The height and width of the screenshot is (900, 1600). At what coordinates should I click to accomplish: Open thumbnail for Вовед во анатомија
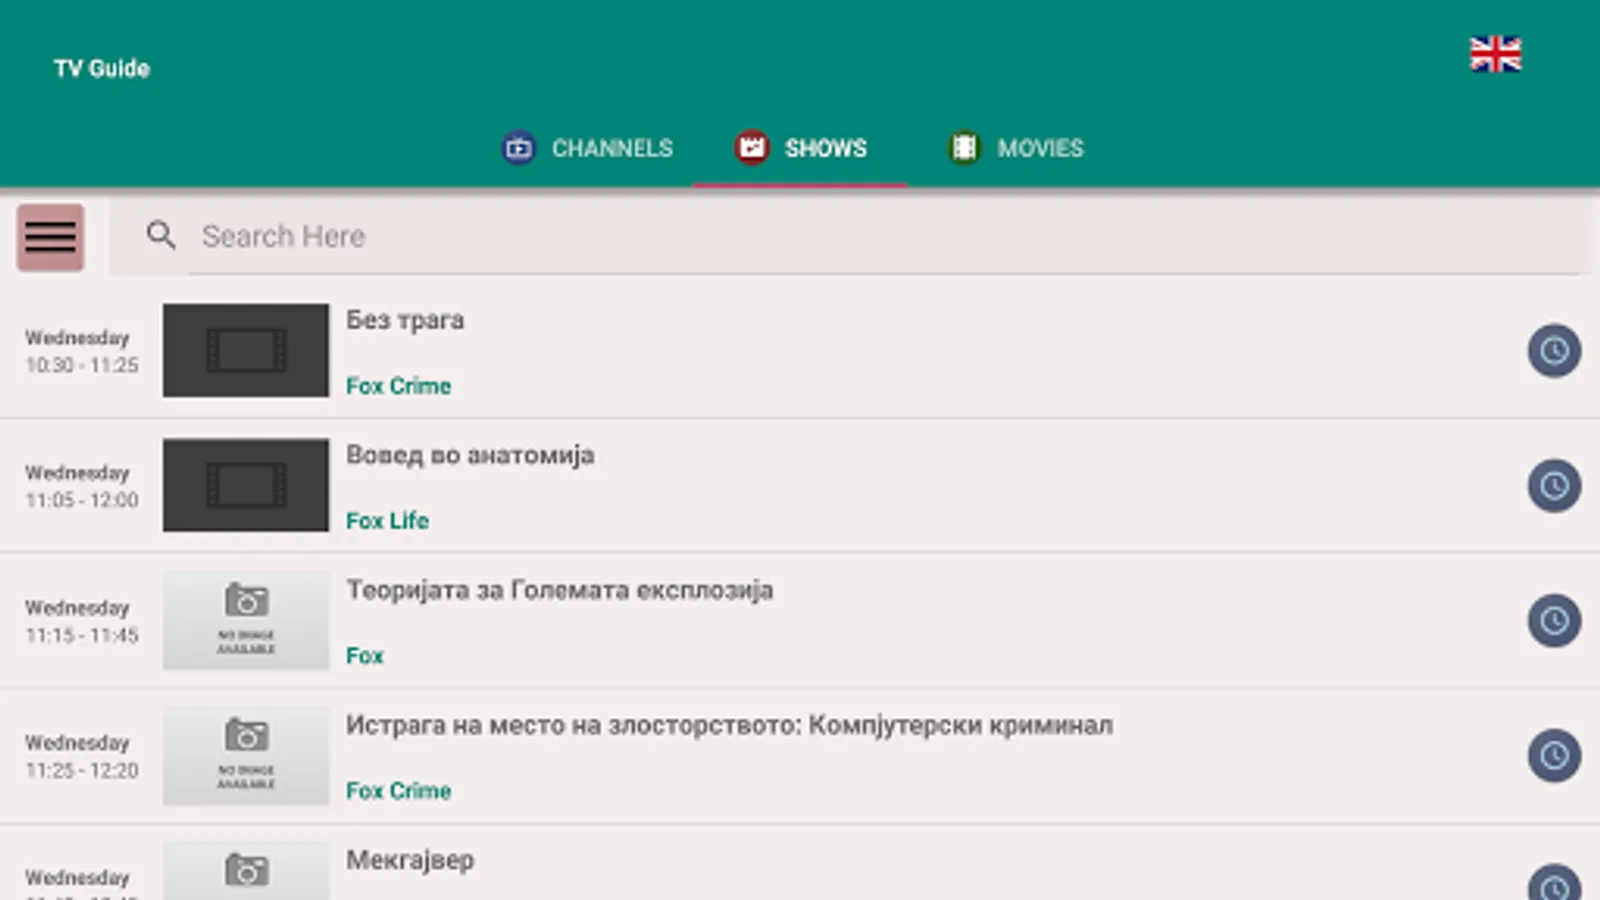[246, 485]
